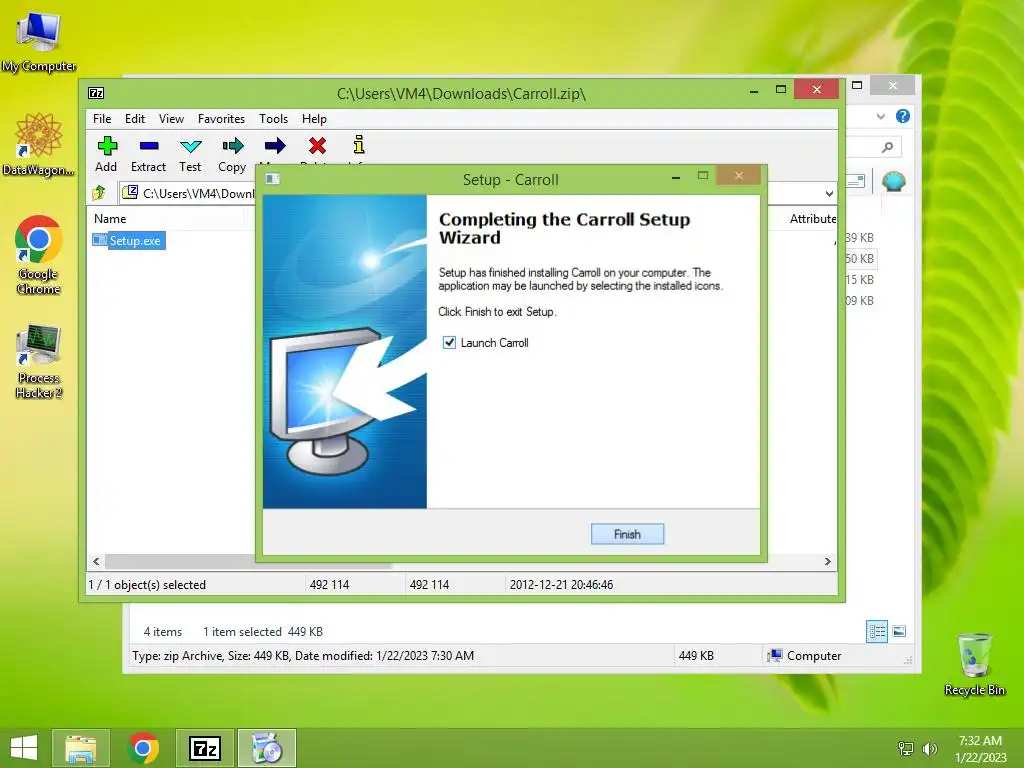Click the Setup - Carroll title bar icon
The image size is (1024, 768).
pos(272,179)
